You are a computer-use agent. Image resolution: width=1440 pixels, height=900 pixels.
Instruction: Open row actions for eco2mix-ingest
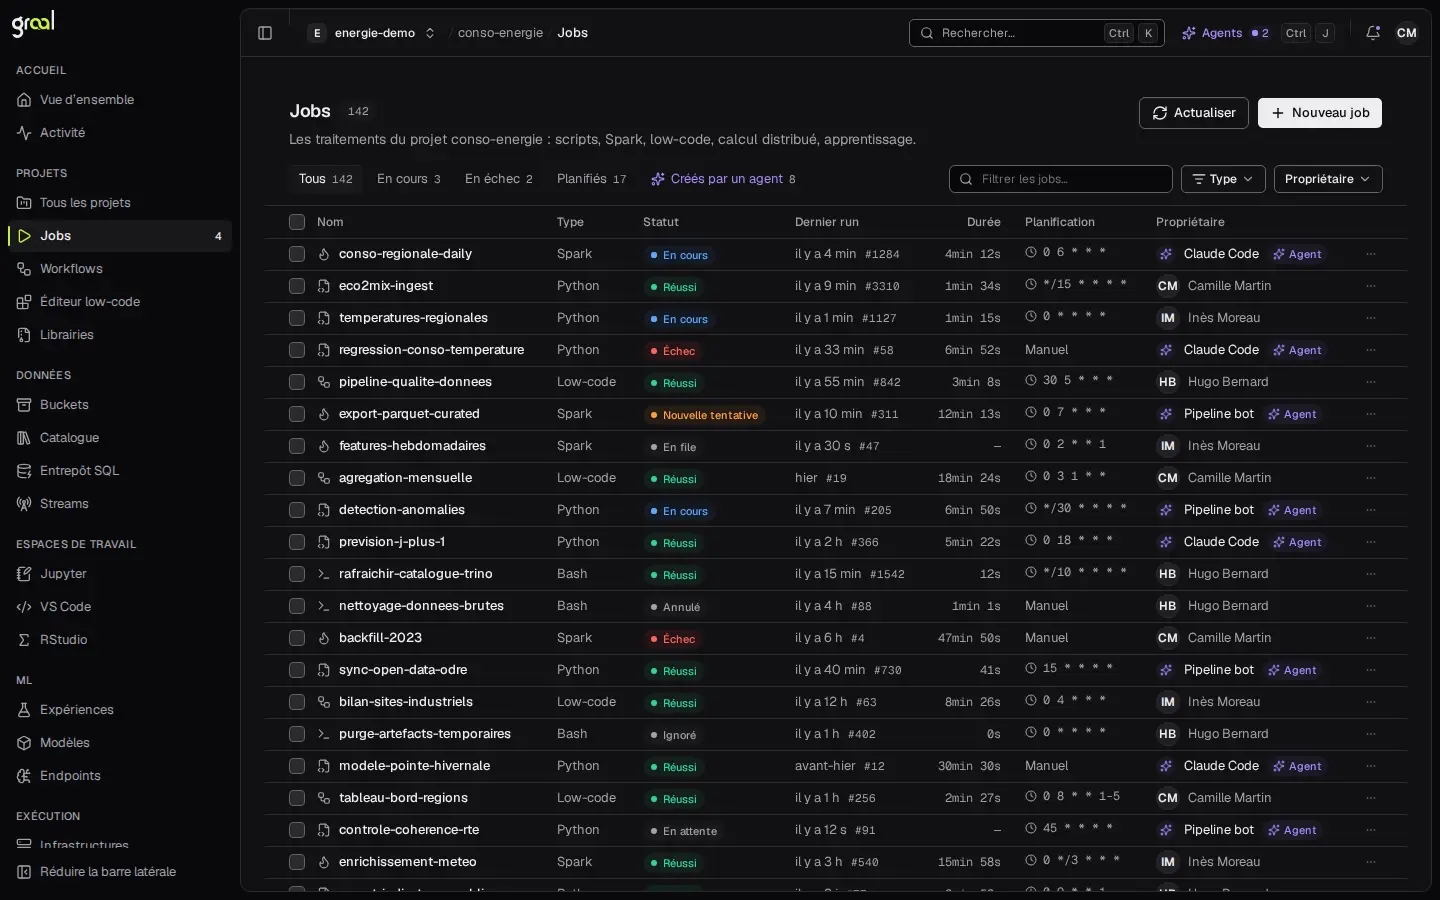(1371, 286)
